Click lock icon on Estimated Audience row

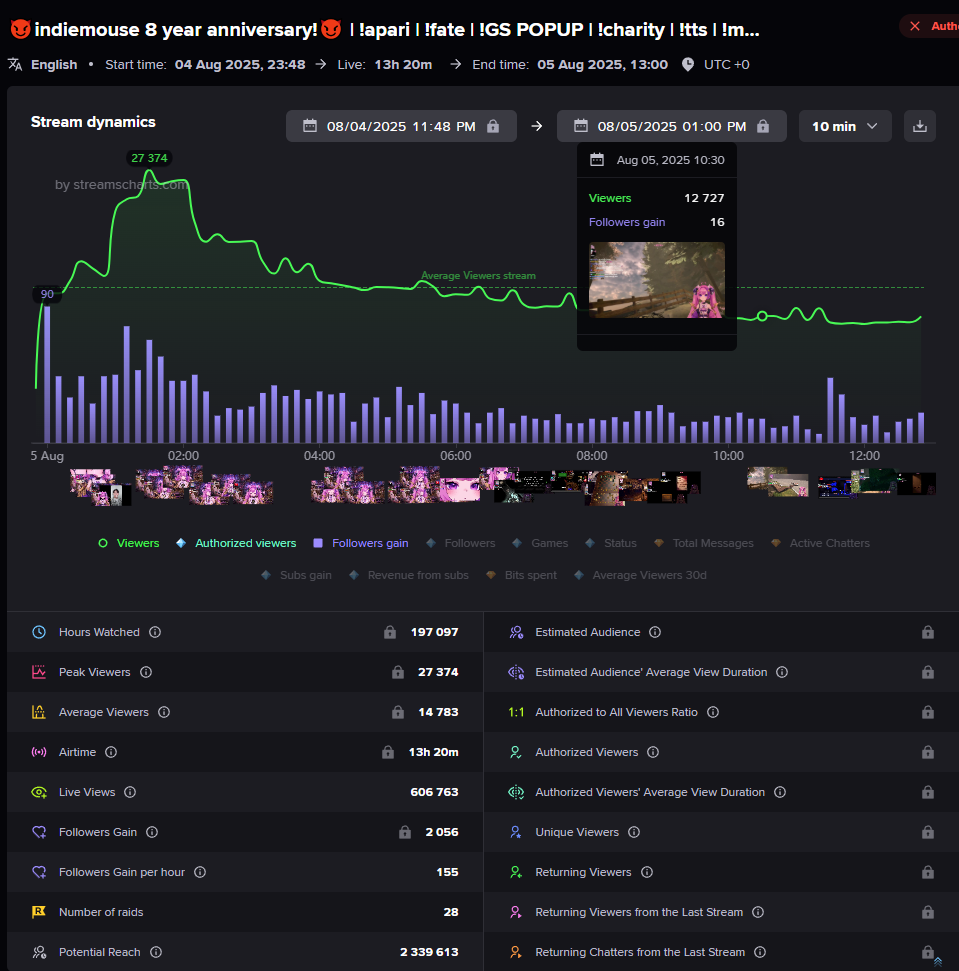tap(927, 632)
